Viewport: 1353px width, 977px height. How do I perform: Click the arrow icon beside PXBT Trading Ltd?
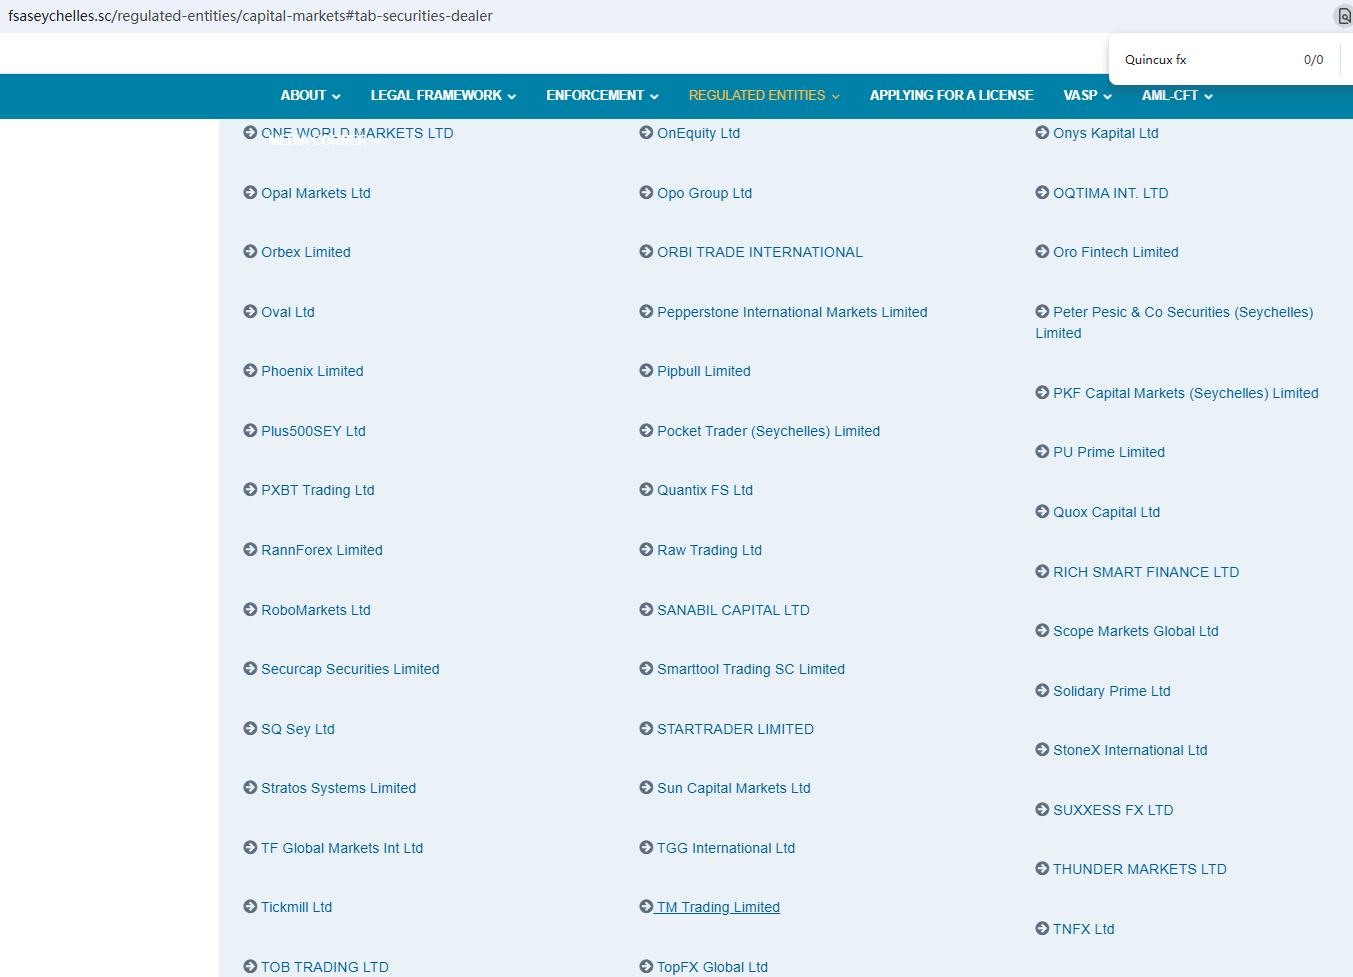(250, 489)
